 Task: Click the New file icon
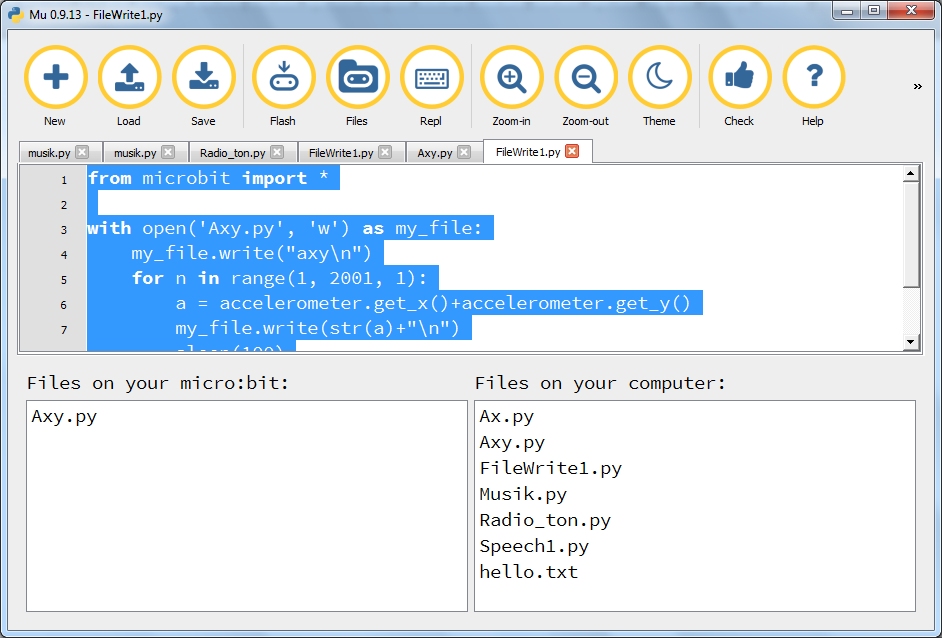point(55,78)
